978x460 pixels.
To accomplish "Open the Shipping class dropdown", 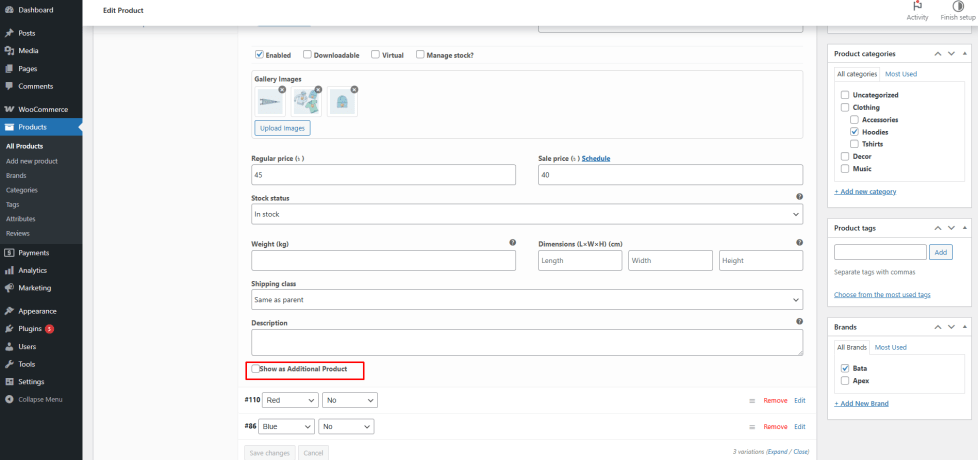I will click(527, 300).
